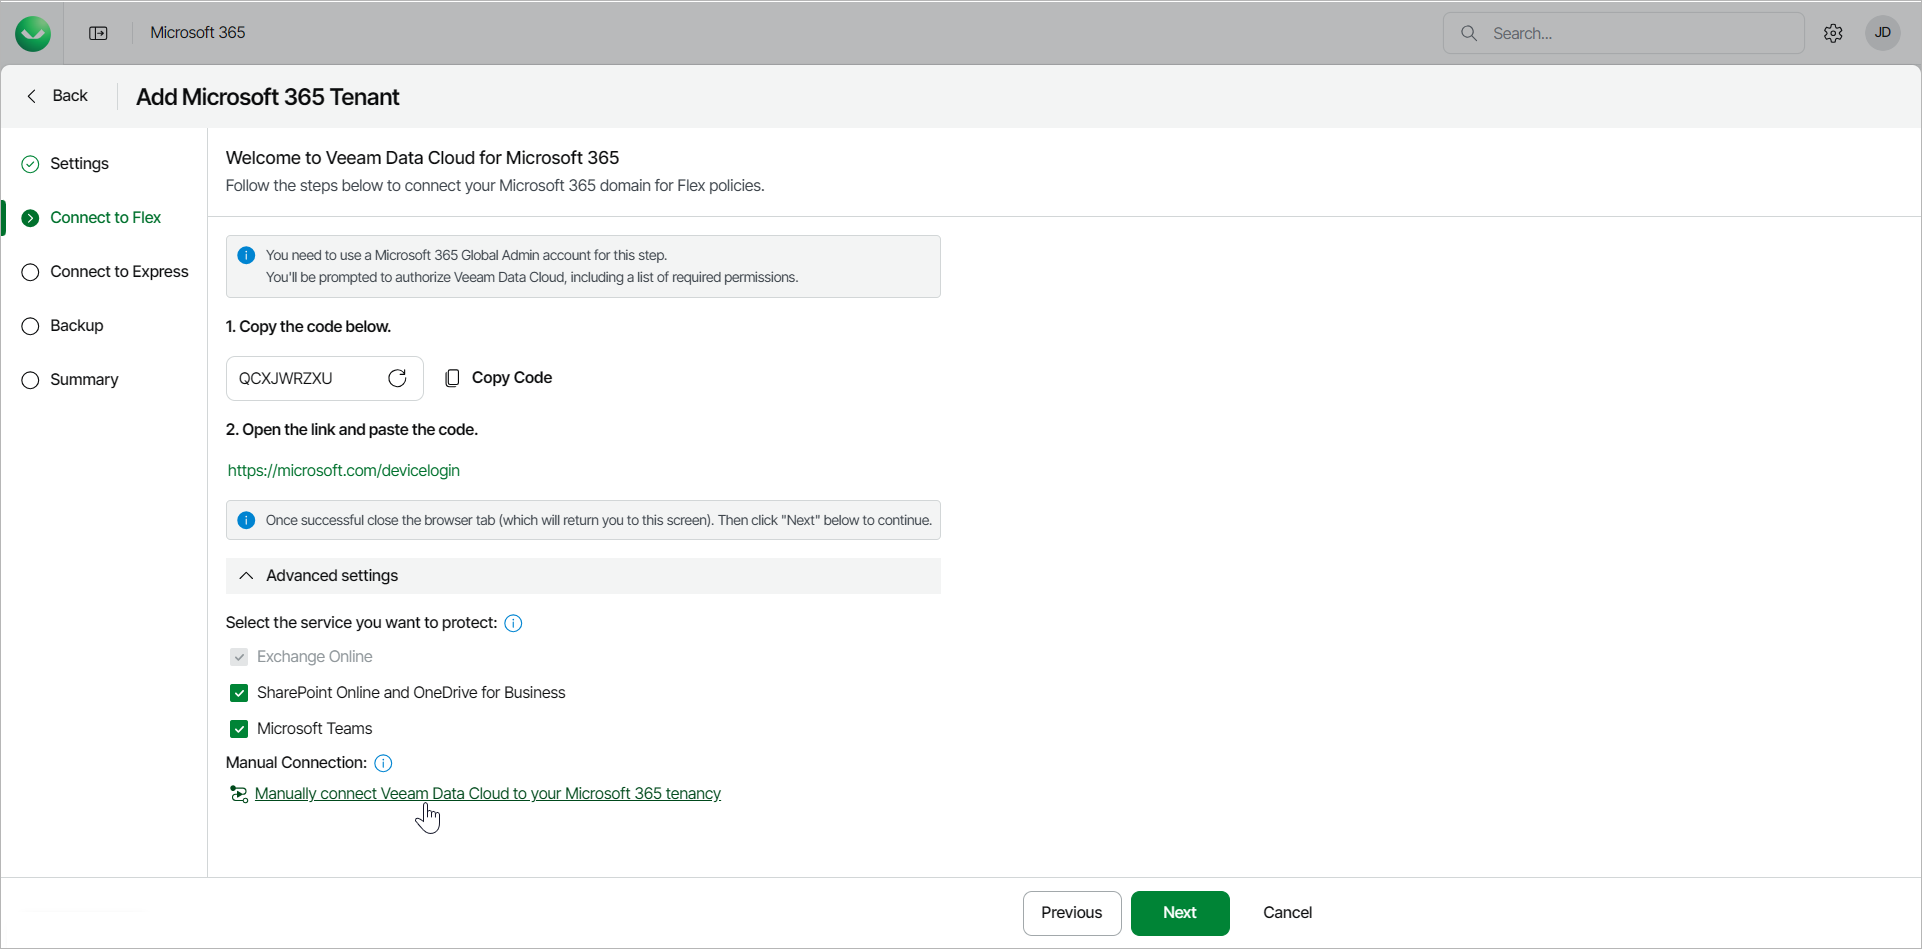Show info tooltip for service selection

tap(513, 623)
